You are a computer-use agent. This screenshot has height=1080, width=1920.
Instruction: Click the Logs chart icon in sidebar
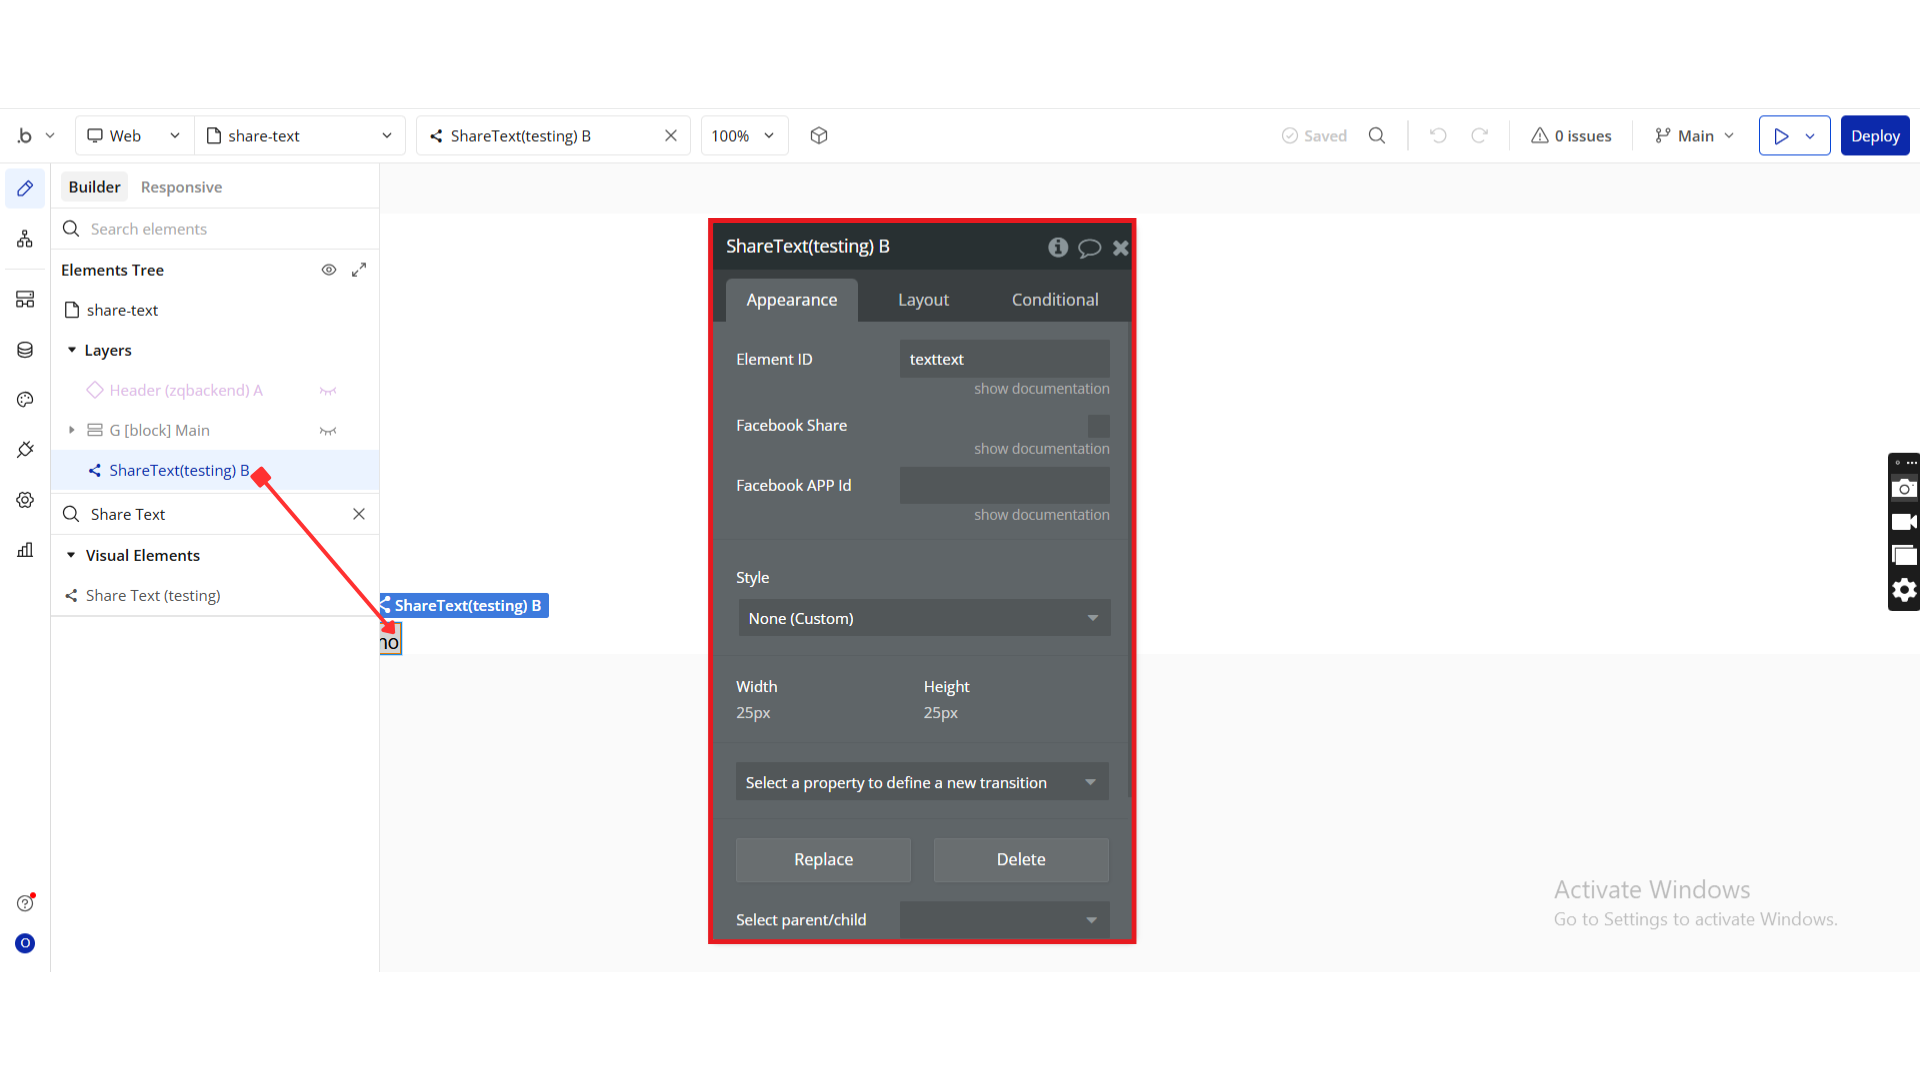coord(25,550)
